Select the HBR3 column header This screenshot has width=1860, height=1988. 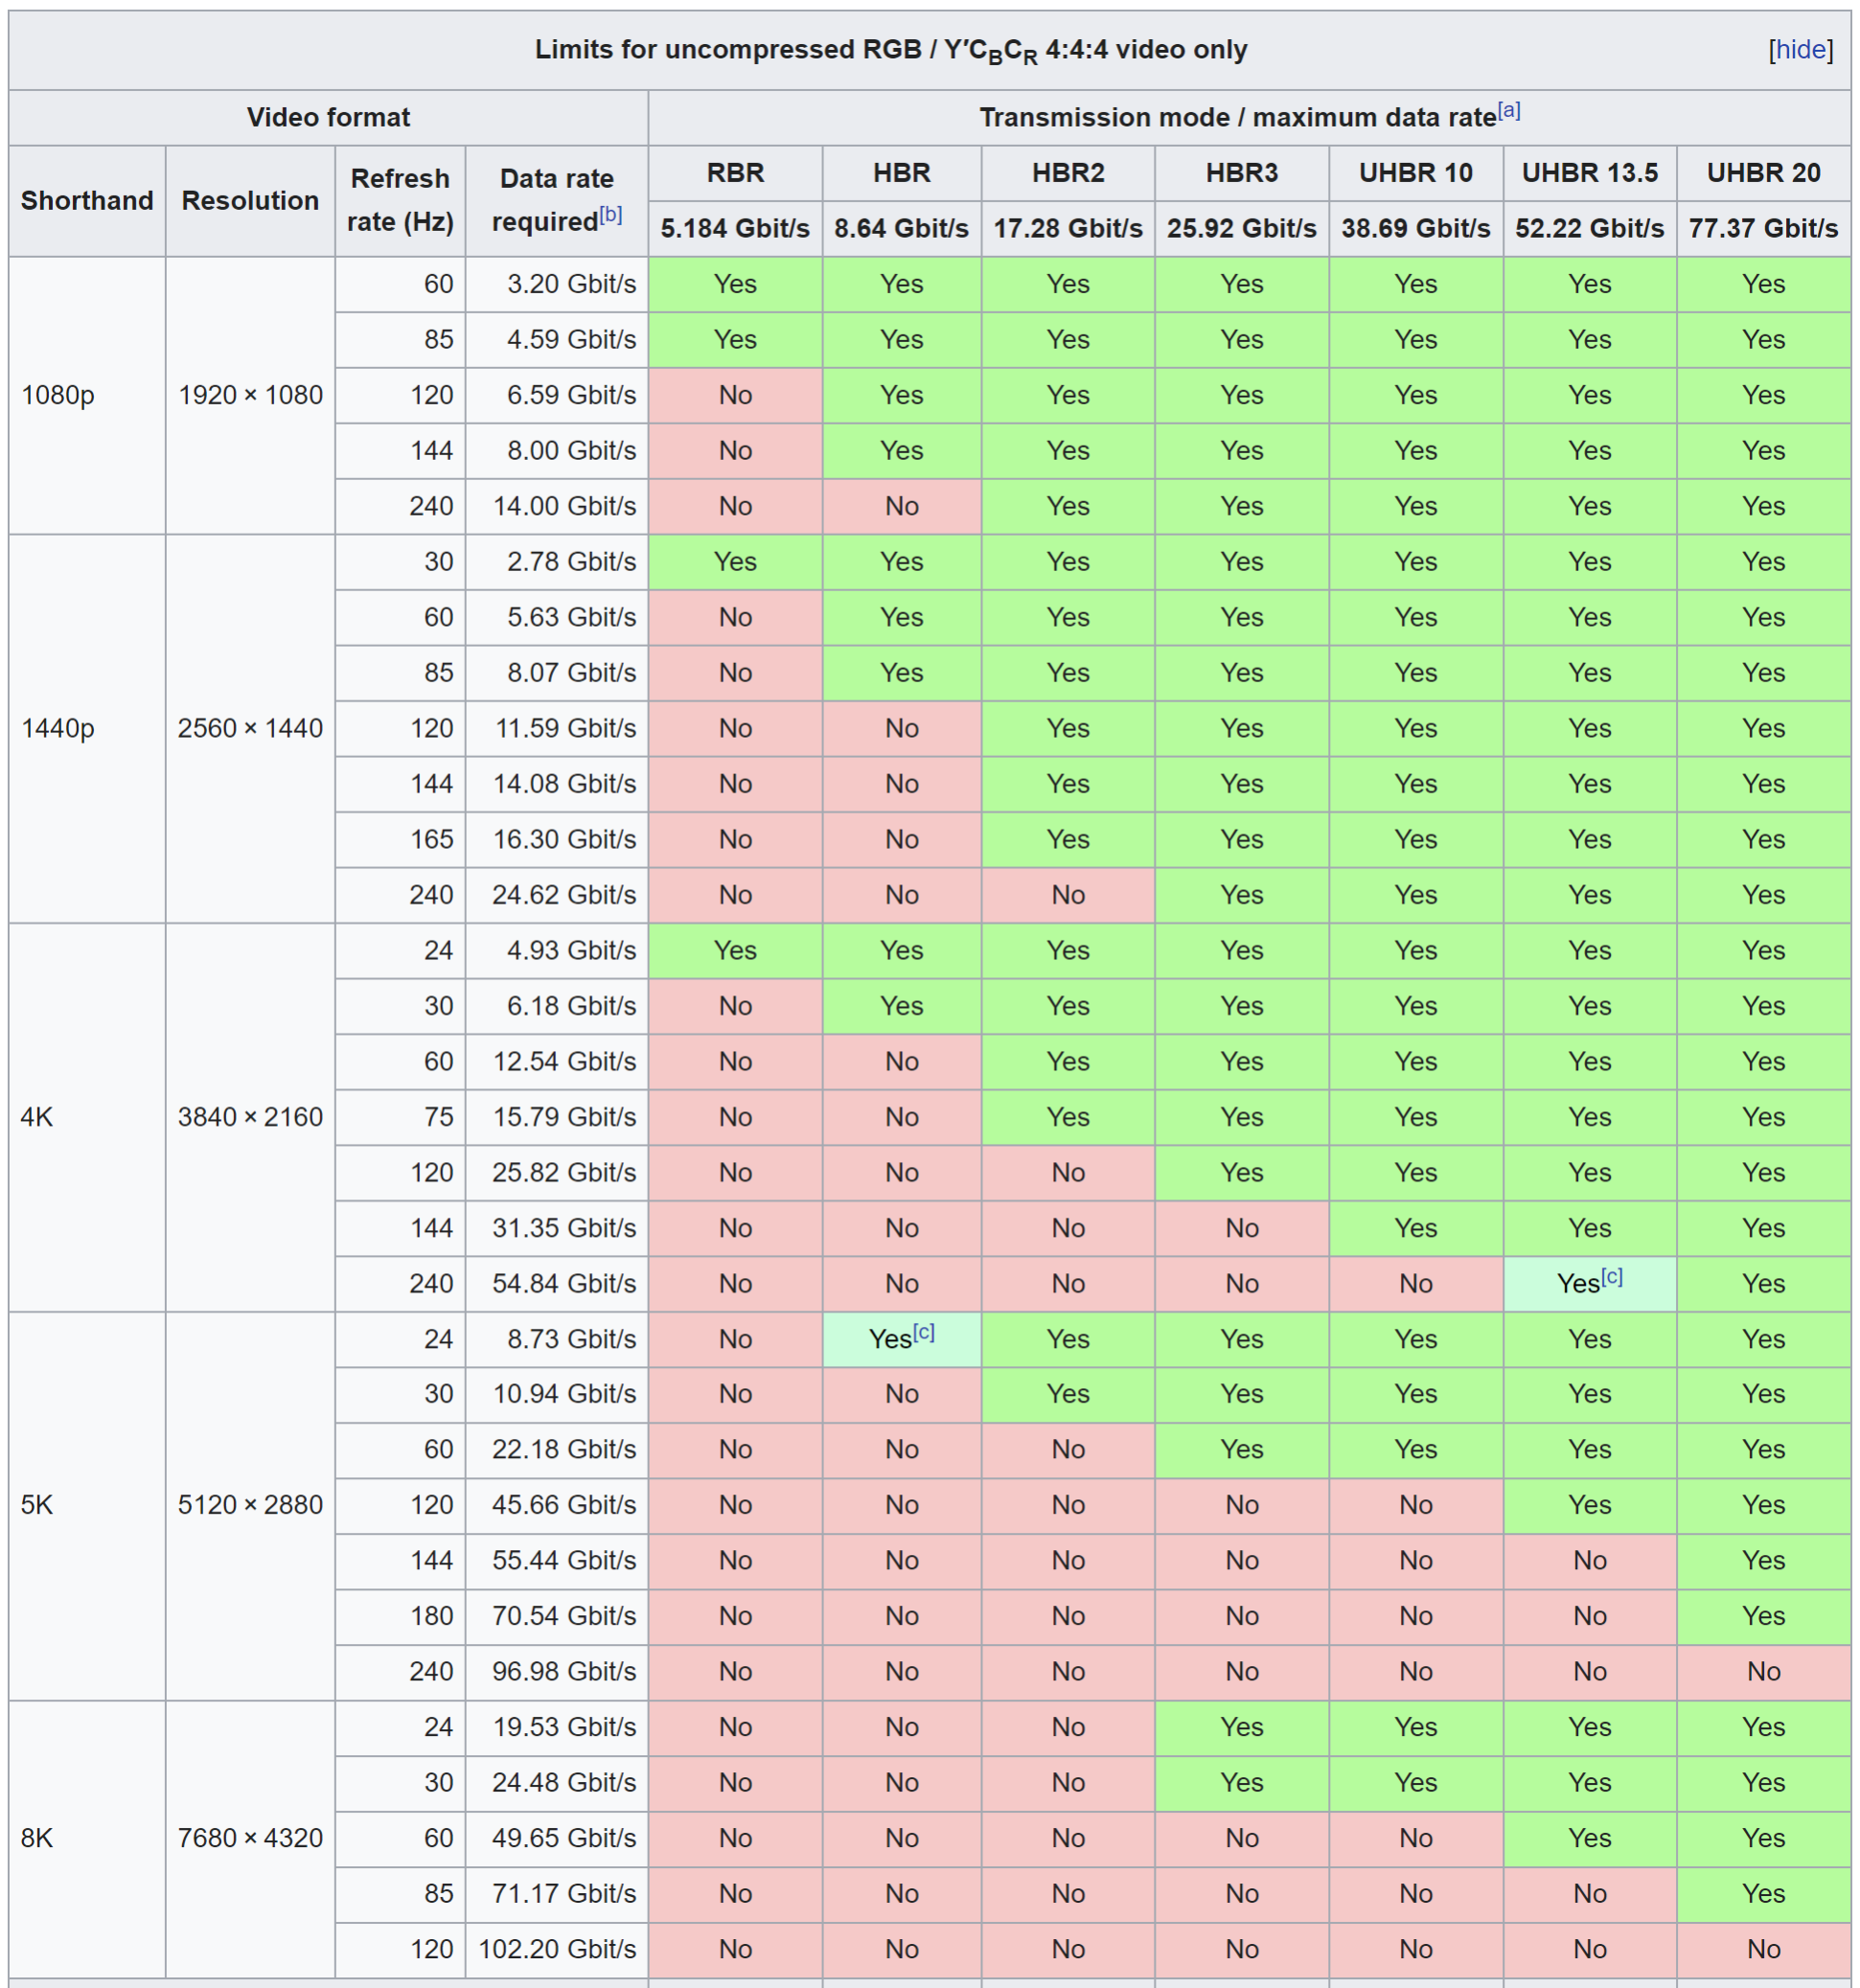click(1241, 173)
